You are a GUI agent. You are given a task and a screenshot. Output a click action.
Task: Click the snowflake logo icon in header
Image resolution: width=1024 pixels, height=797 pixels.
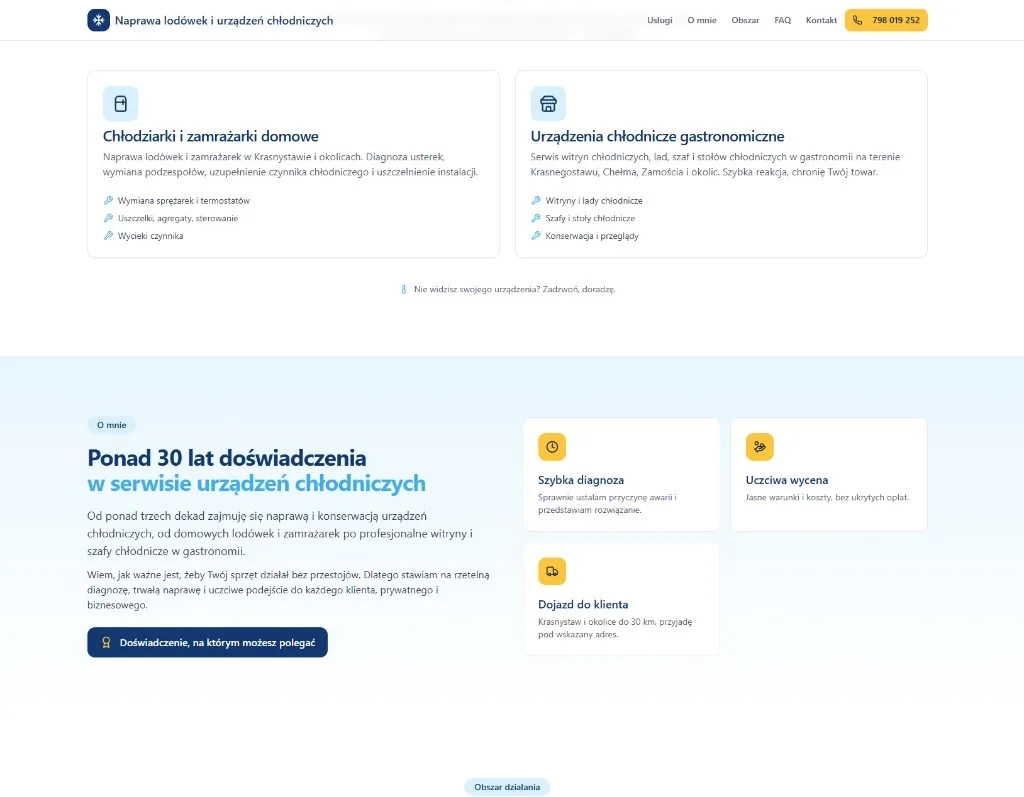pyautogui.click(x=99, y=20)
